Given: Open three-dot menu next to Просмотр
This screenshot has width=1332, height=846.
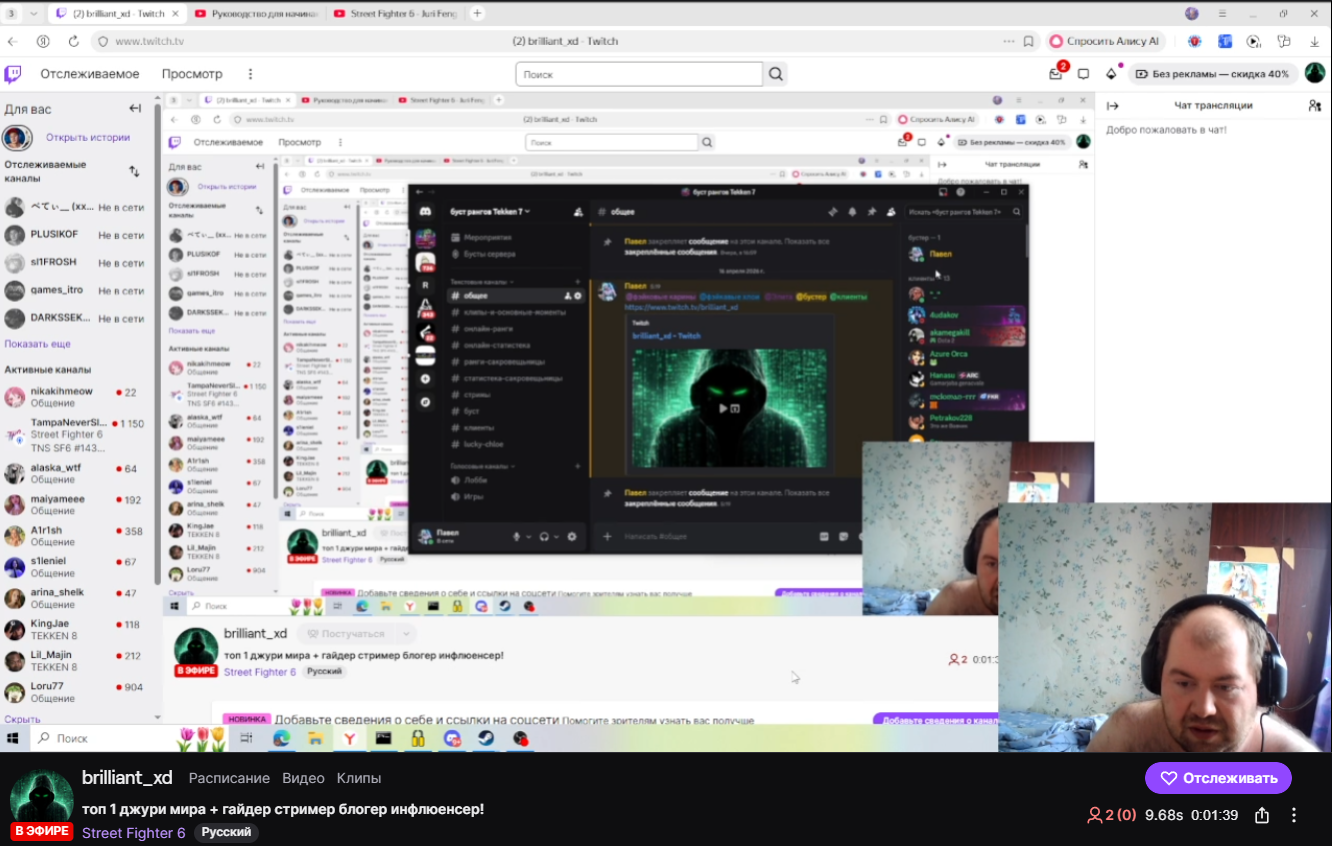Looking at the screenshot, I should (x=250, y=74).
